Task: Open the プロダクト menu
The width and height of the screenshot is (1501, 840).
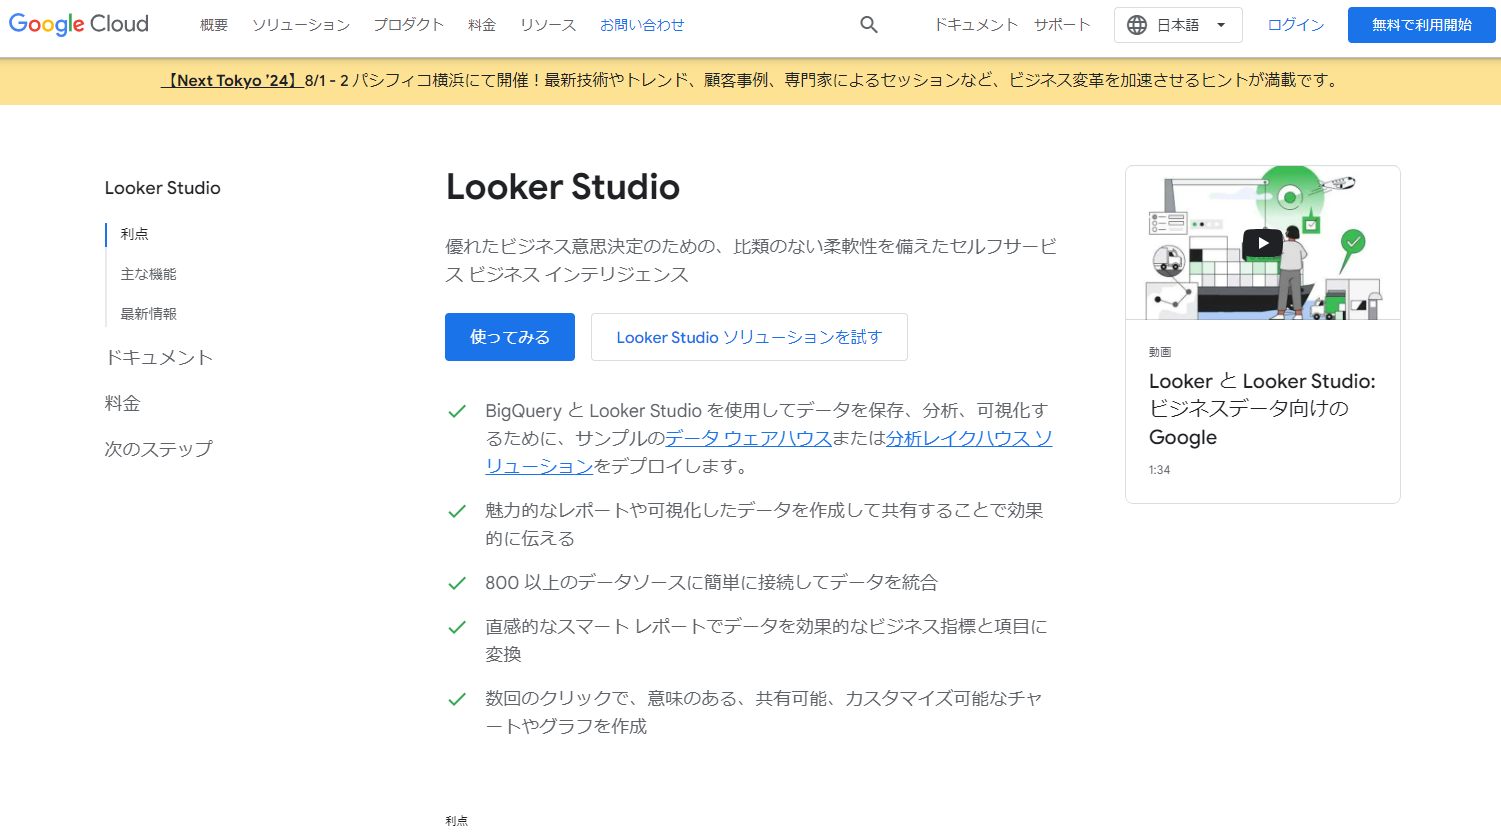Action: [409, 25]
